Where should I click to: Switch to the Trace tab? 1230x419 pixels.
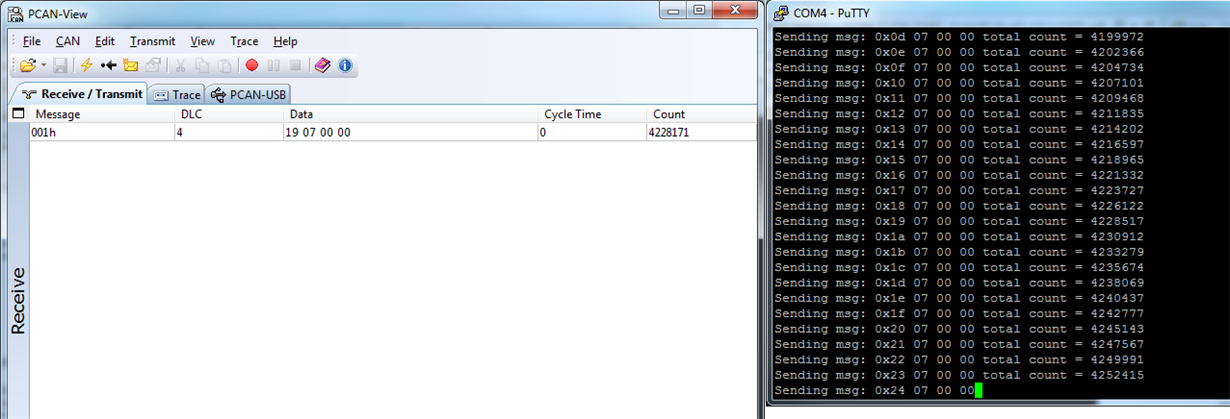pyautogui.click(x=176, y=95)
